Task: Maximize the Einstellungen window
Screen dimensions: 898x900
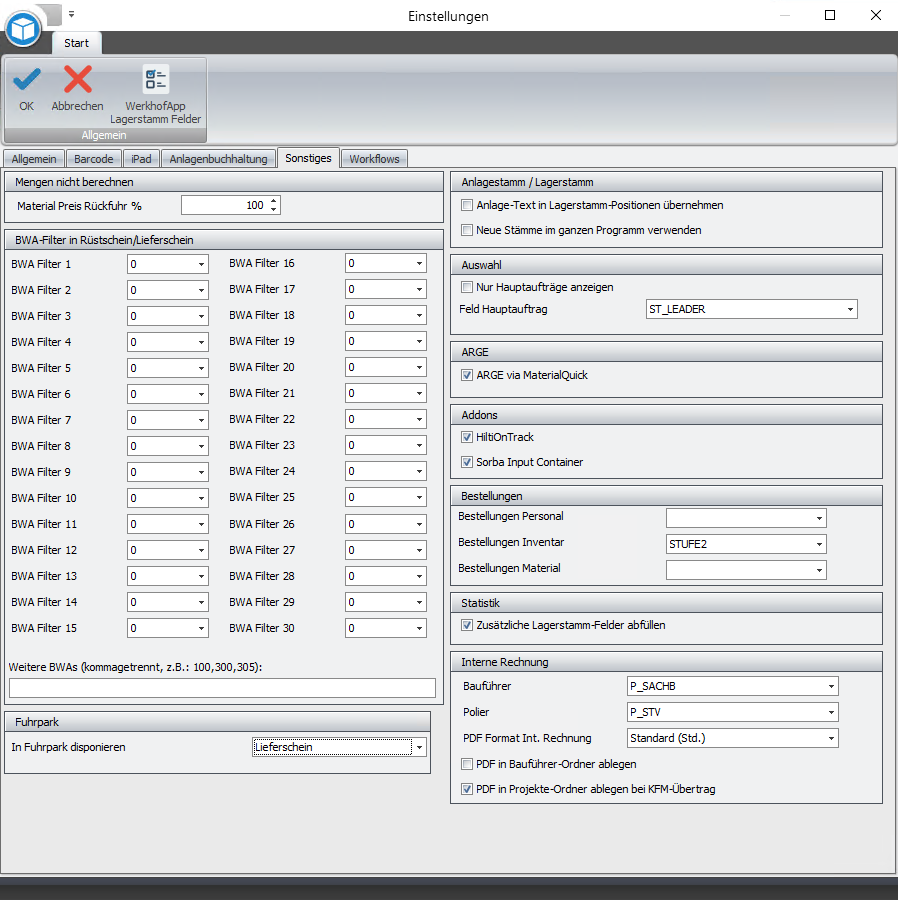Action: [830, 15]
